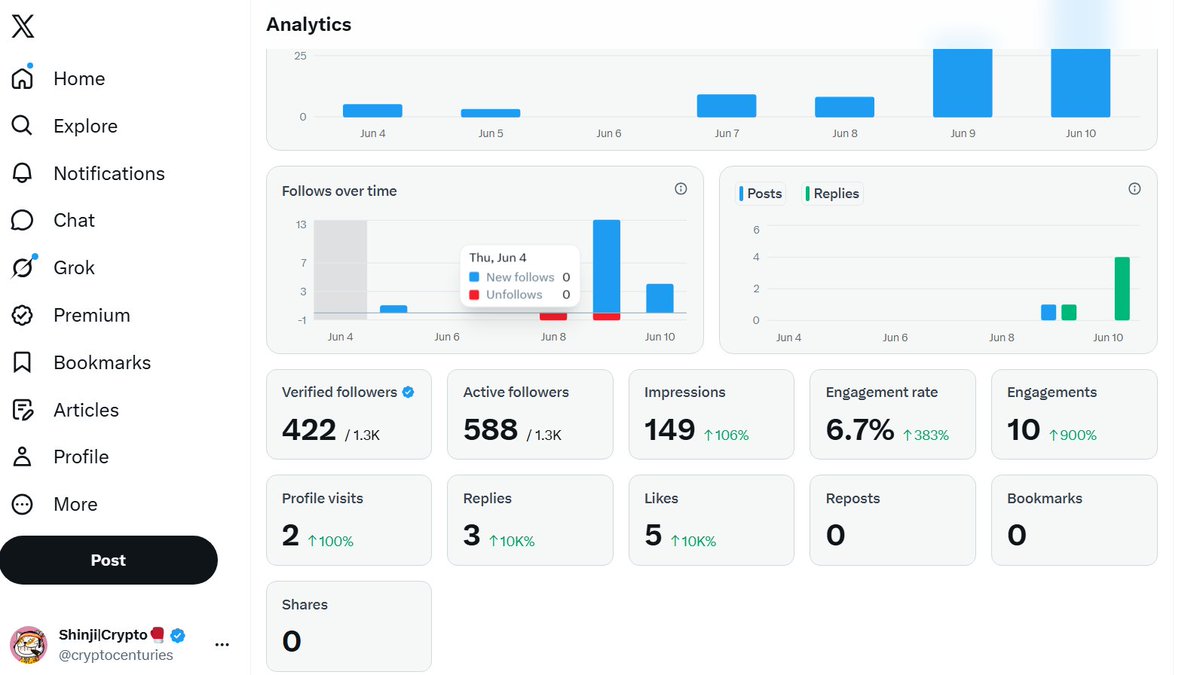Click the Jun 7 bar in top chart
Screen dimensions: 1200x675
[x=726, y=106]
